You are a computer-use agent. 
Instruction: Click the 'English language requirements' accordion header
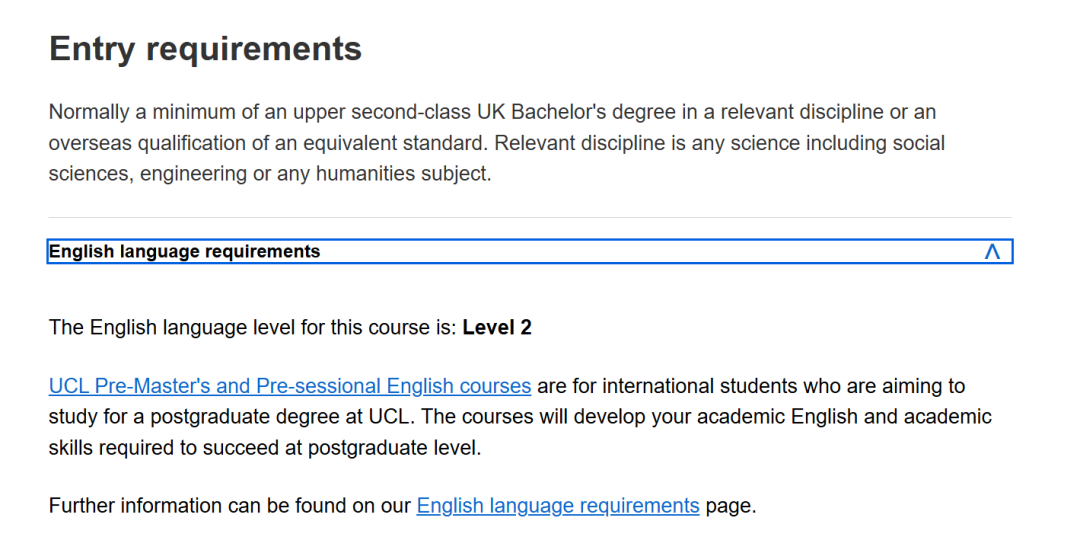185,252
